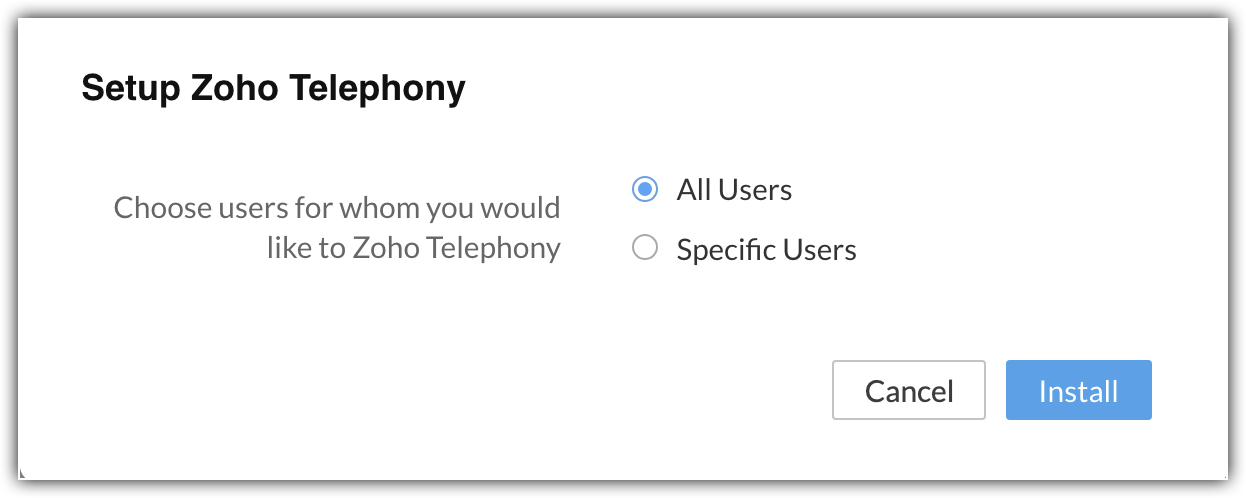Screen dimensions: 1246x498
Task: Confirm setup by clicking Install
Action: tap(1078, 390)
